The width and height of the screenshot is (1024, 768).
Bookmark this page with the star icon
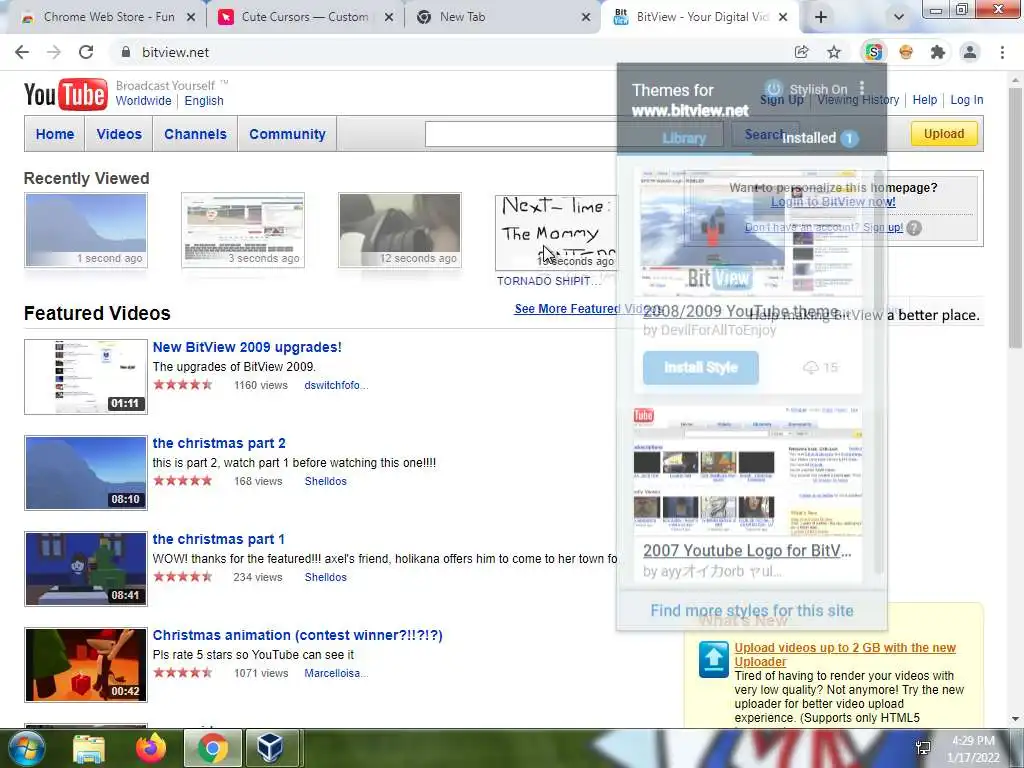pyautogui.click(x=834, y=52)
